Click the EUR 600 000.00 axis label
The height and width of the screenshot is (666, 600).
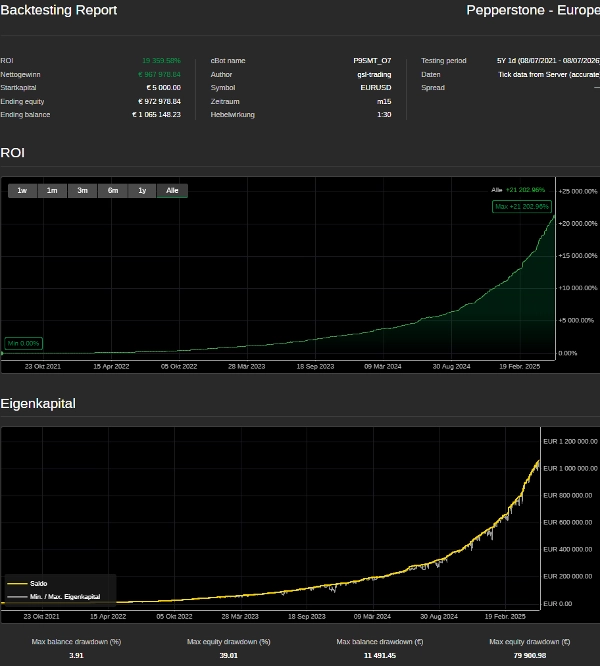pyautogui.click(x=568, y=523)
